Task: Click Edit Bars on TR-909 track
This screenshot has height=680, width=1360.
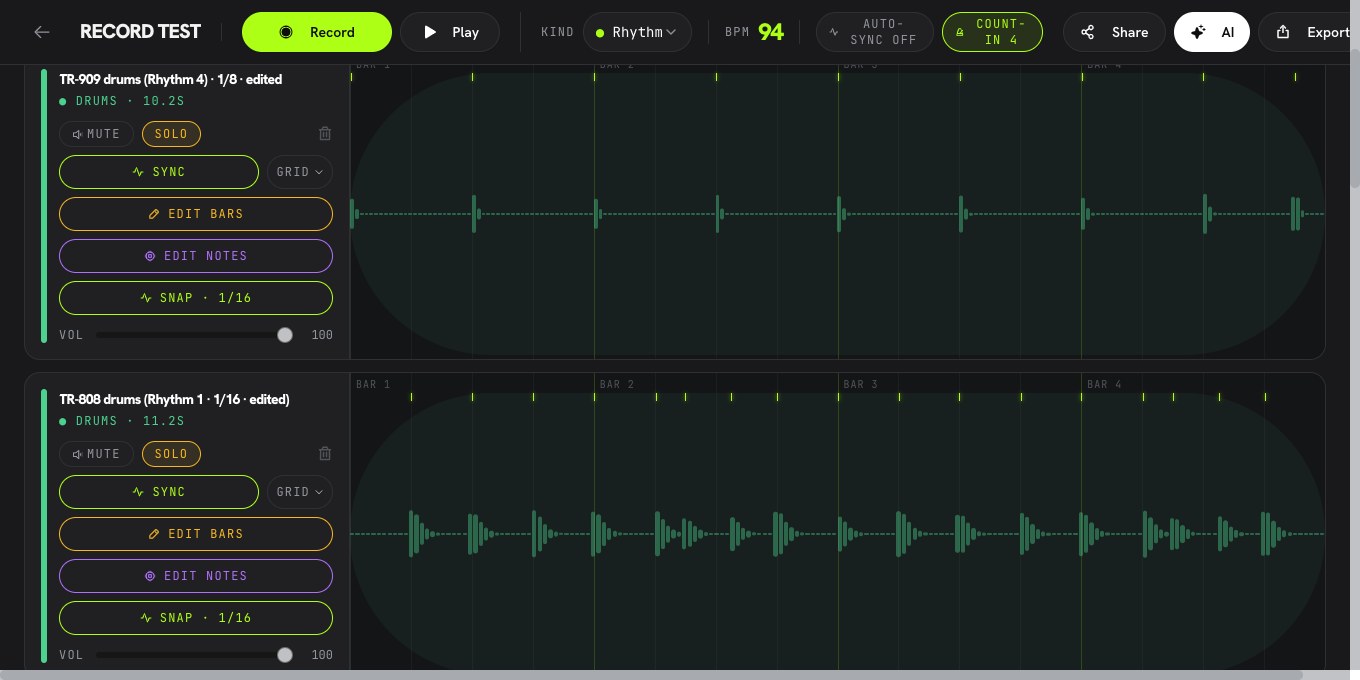Action: [196, 214]
